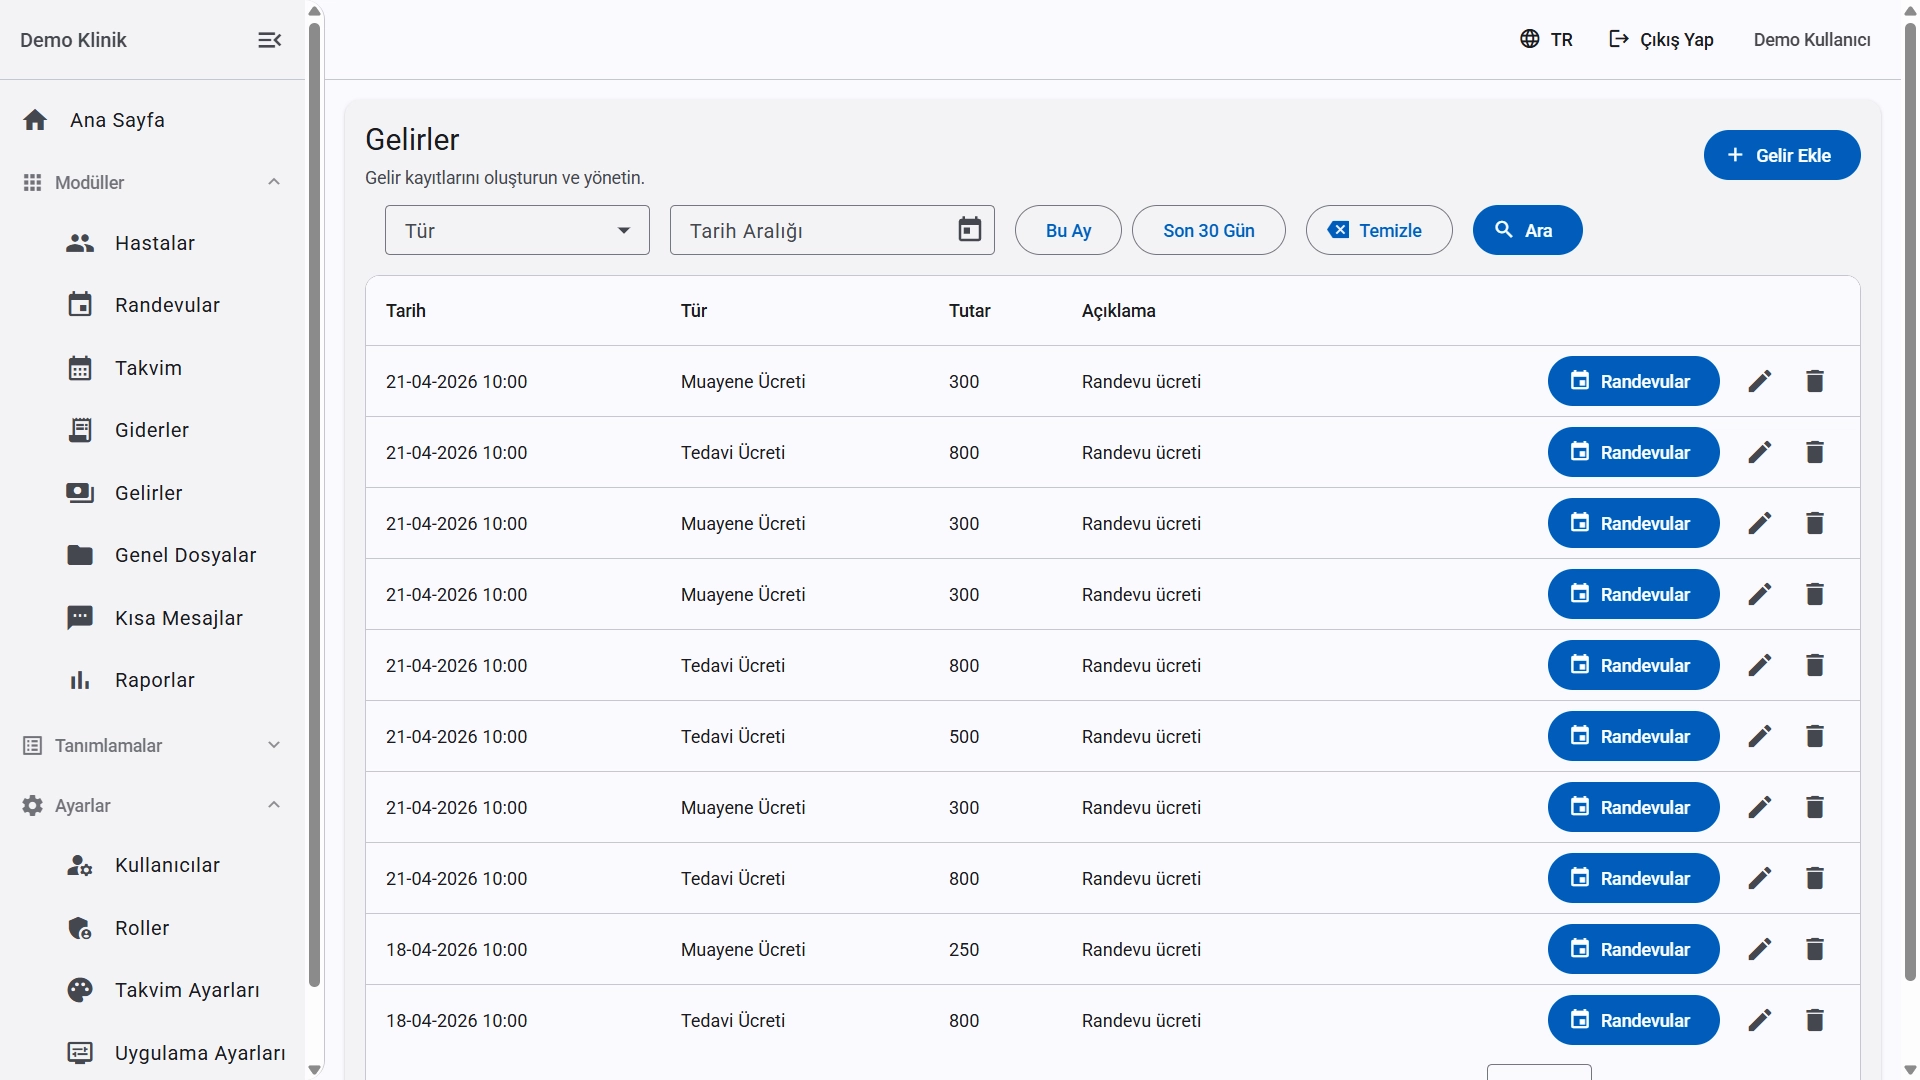This screenshot has width=1920, height=1080.
Task: Click the Demo Kullanıcı user name
Action: coord(1812,39)
